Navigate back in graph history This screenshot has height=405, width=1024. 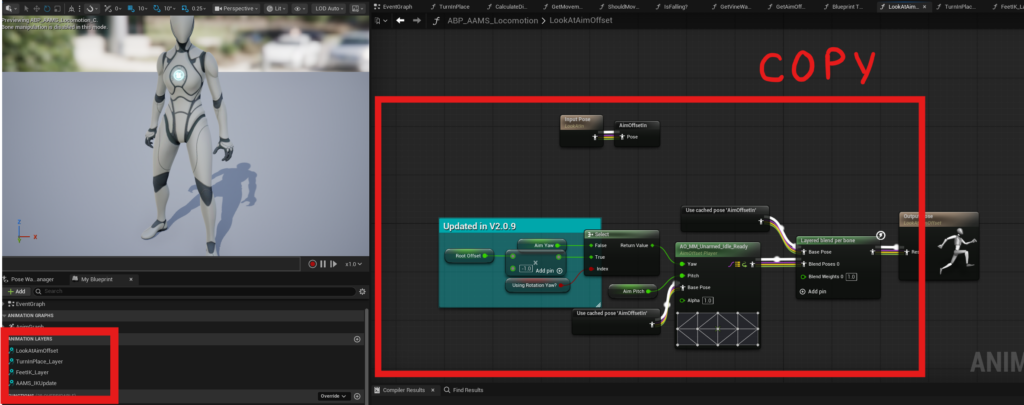[400, 20]
